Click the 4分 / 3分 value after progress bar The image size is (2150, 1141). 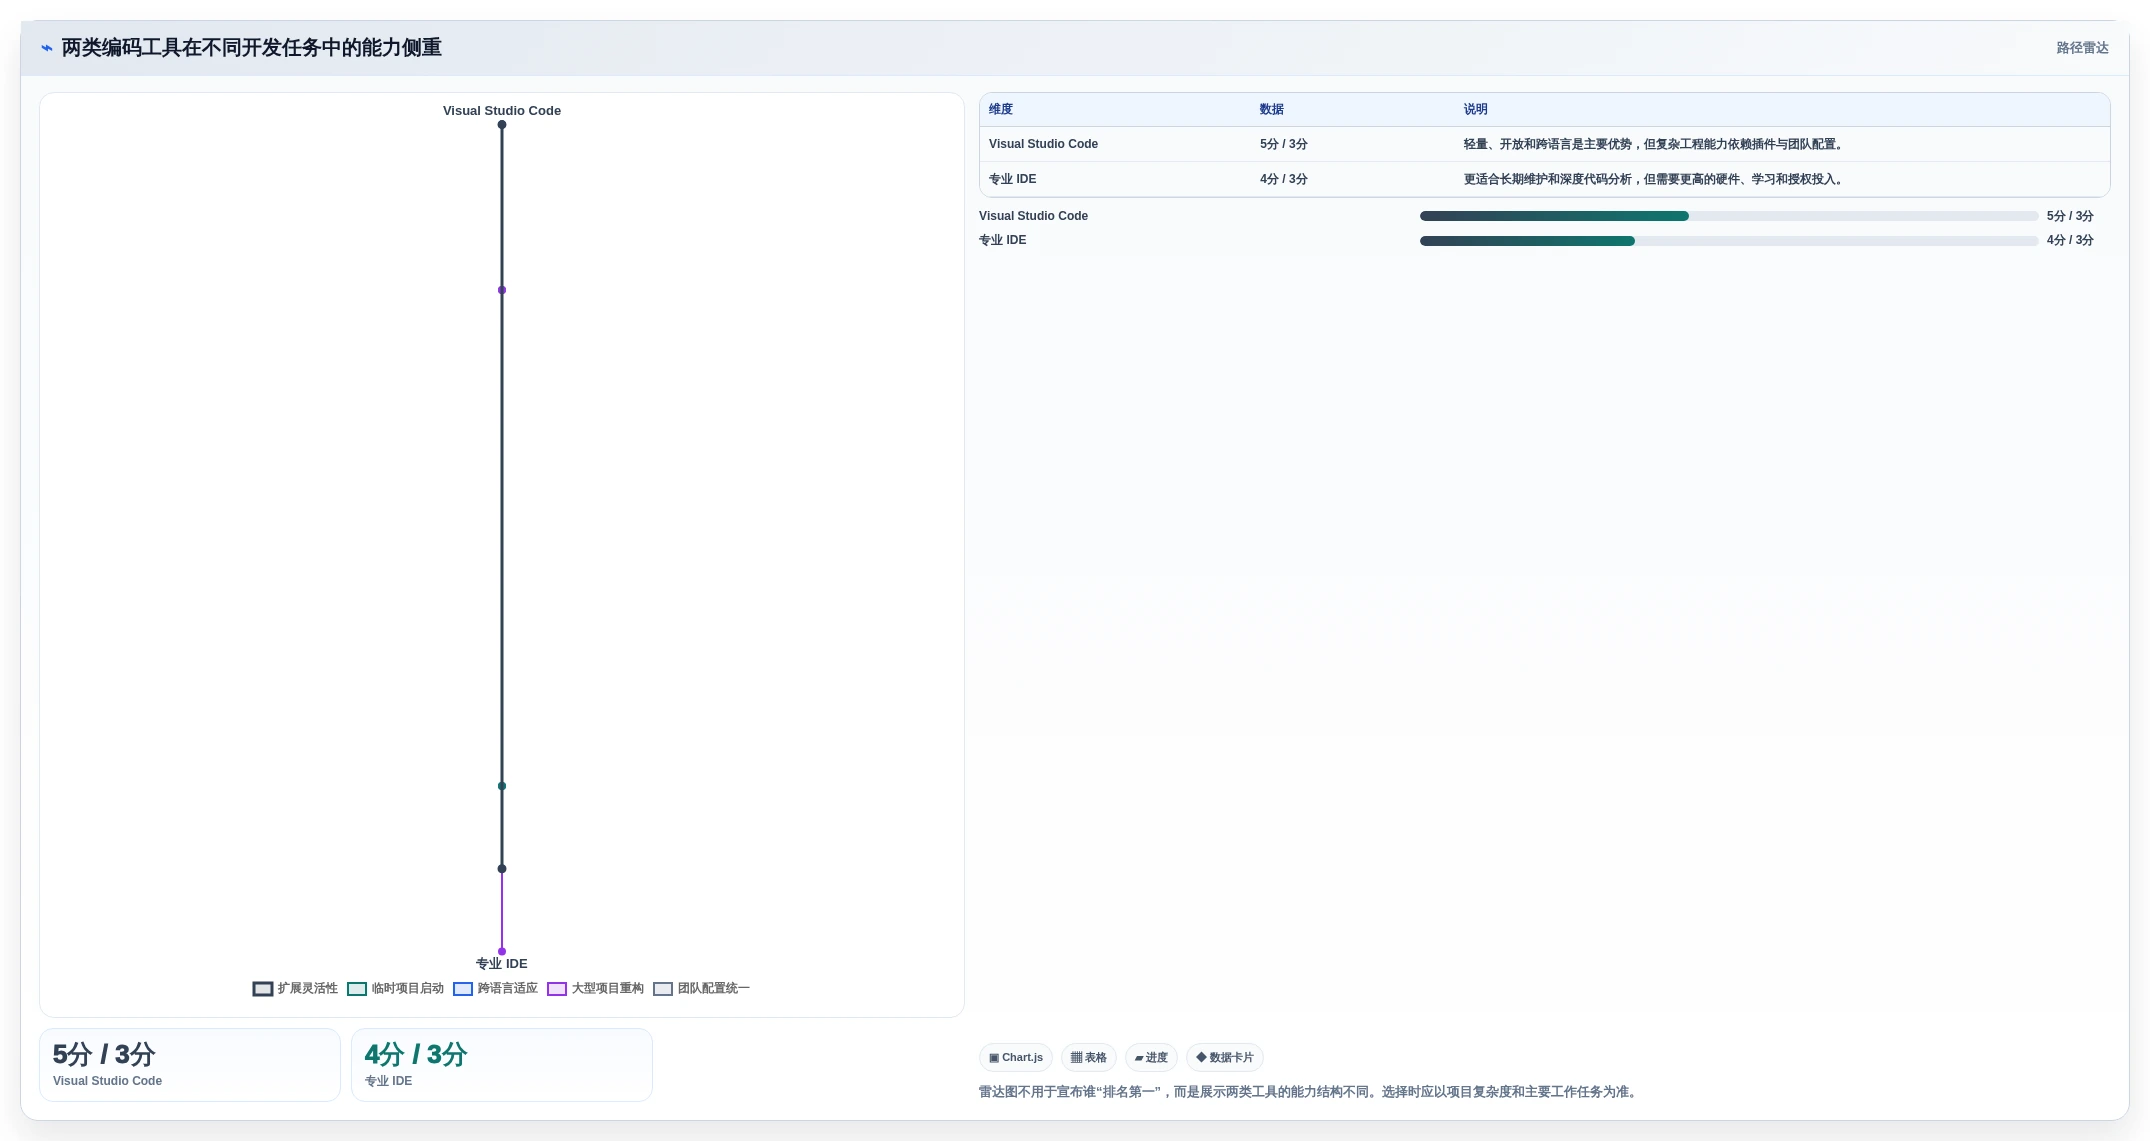2070,240
